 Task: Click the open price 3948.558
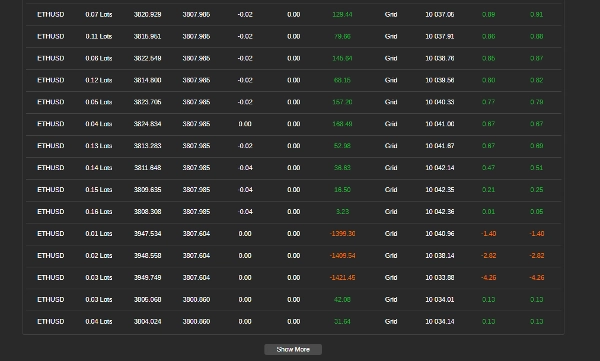click(x=147, y=255)
